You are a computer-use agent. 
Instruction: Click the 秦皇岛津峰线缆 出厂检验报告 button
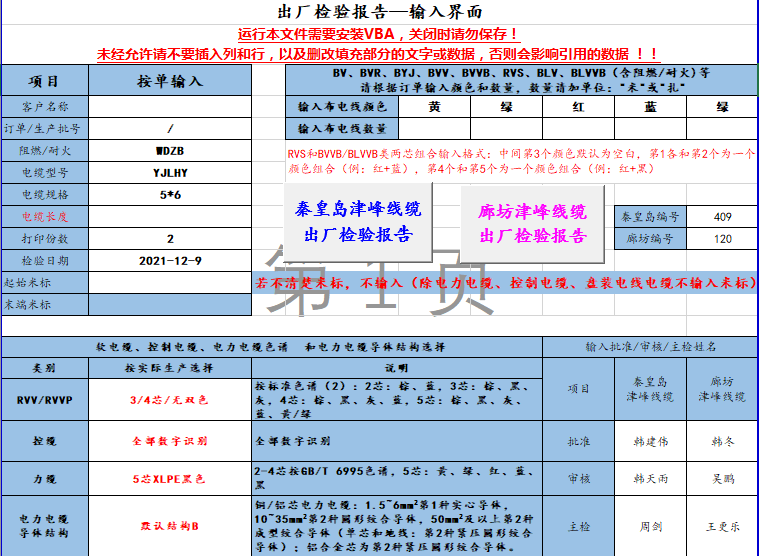(x=358, y=222)
